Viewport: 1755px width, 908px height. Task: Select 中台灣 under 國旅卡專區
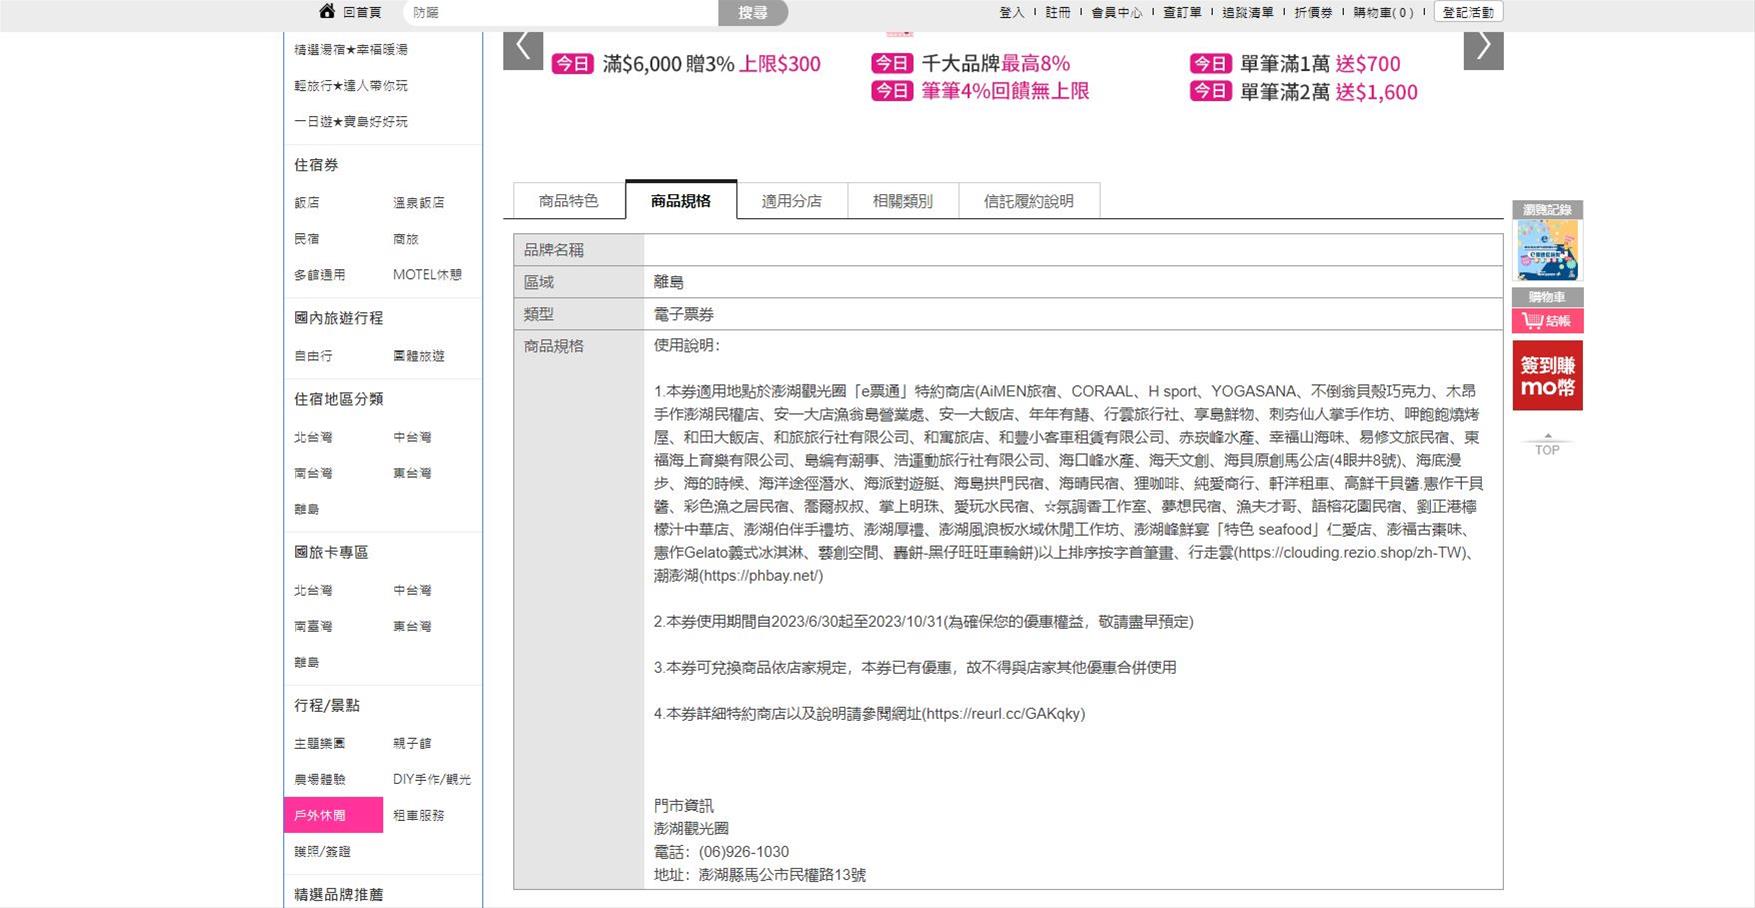pyautogui.click(x=412, y=590)
